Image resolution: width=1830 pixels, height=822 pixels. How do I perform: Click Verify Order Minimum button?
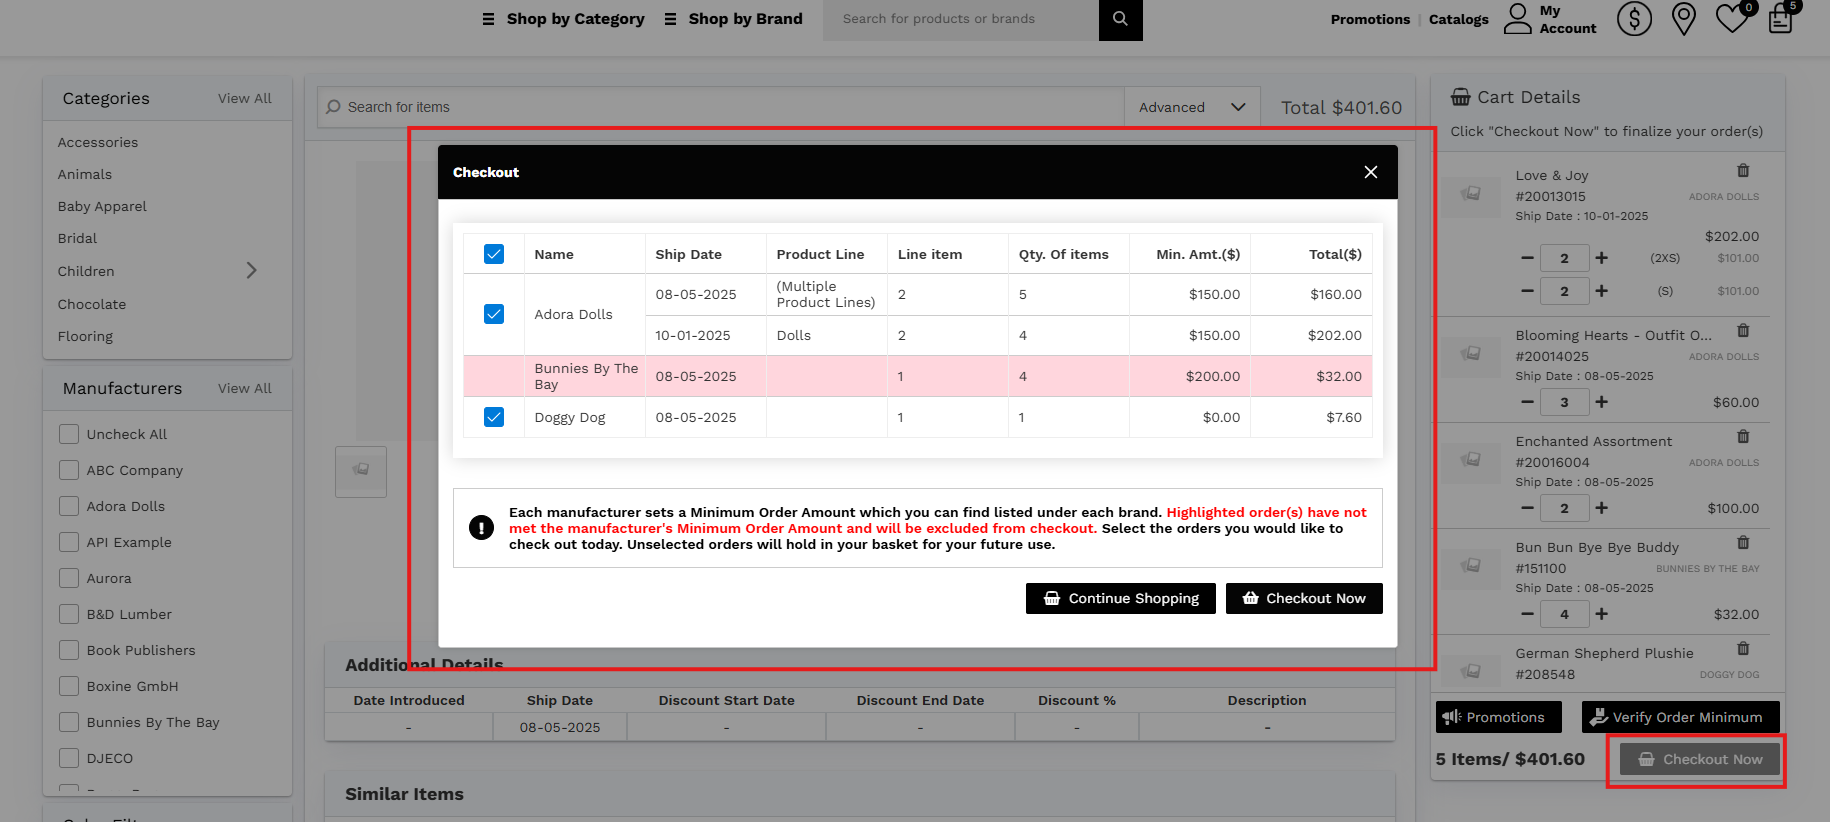coord(1680,717)
